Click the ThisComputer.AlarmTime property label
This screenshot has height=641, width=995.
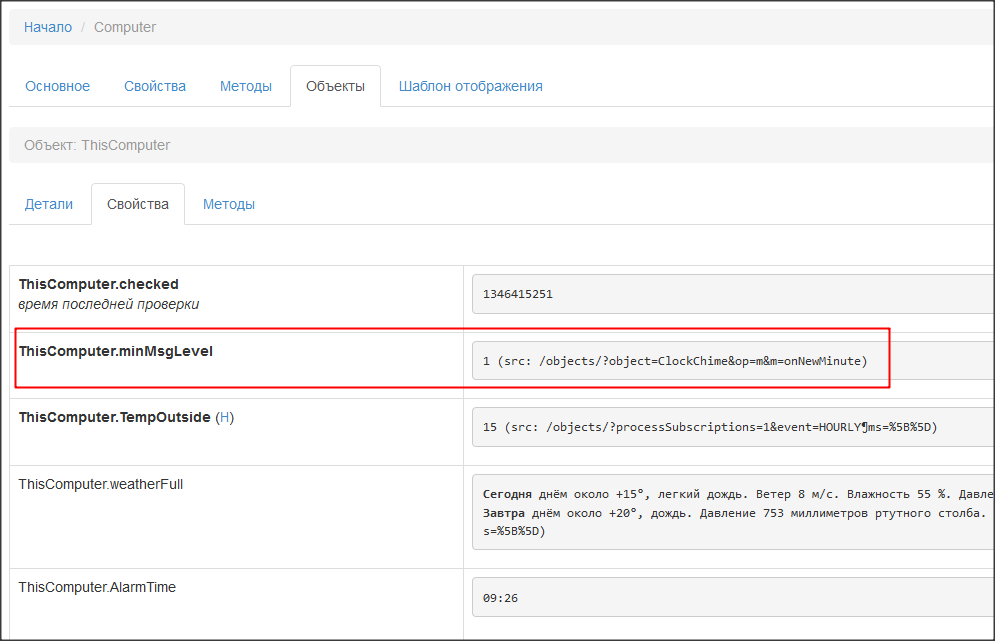97,587
